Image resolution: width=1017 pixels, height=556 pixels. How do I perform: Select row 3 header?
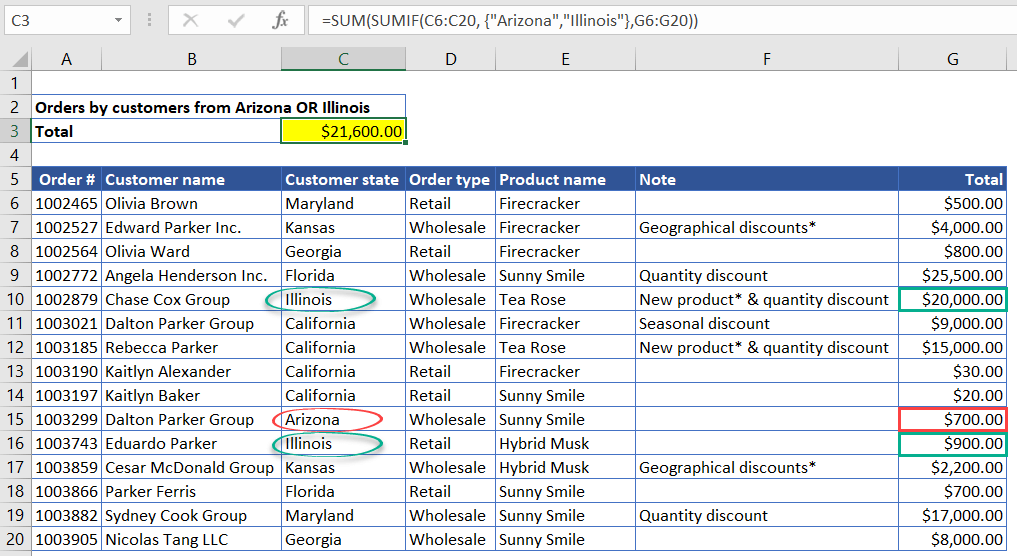coord(15,132)
